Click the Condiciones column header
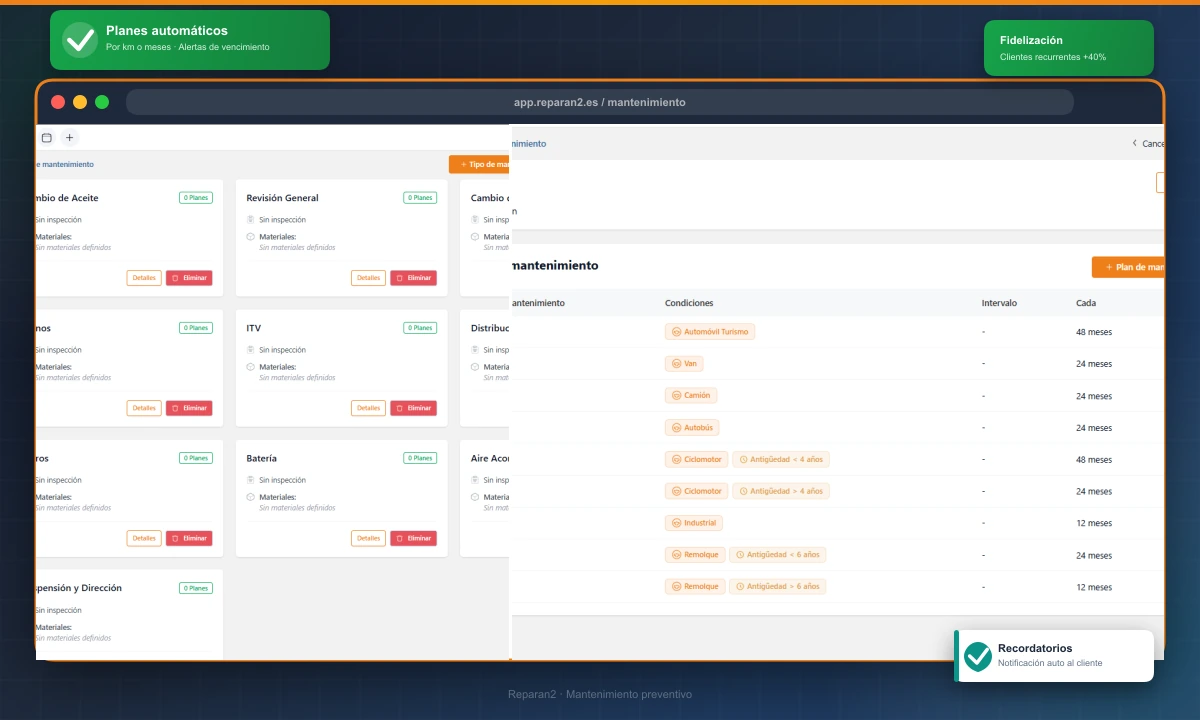Image resolution: width=1200 pixels, height=720 pixels. [x=689, y=303]
